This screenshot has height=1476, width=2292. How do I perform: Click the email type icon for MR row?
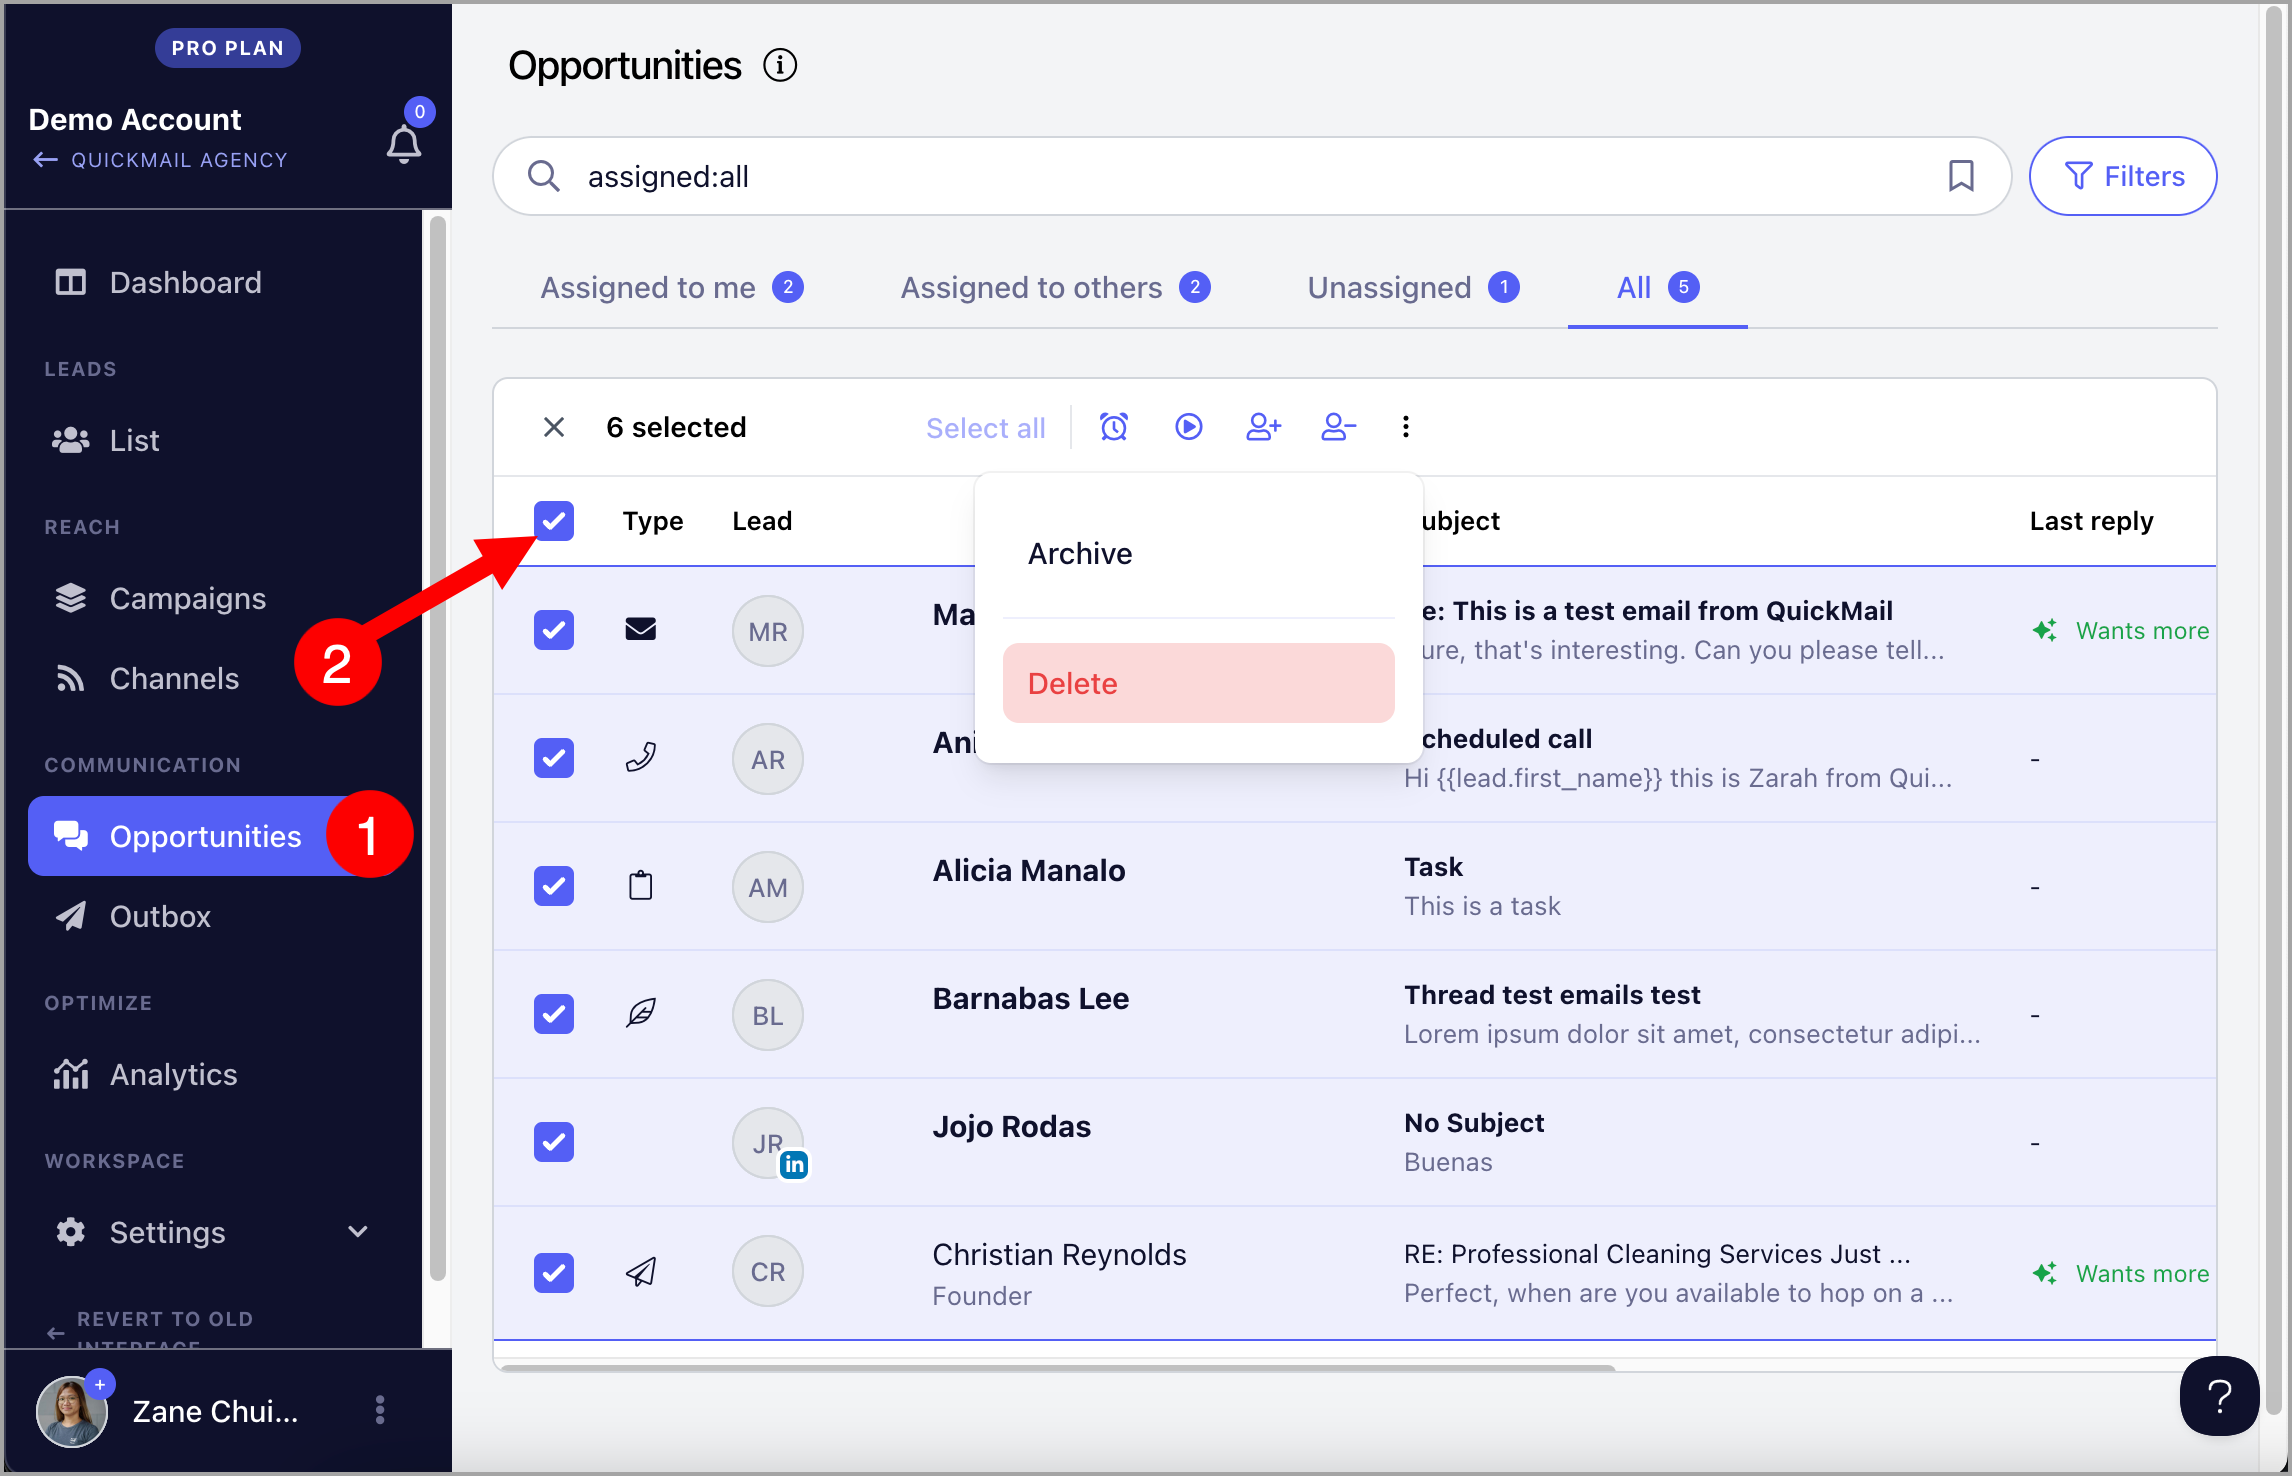[641, 629]
